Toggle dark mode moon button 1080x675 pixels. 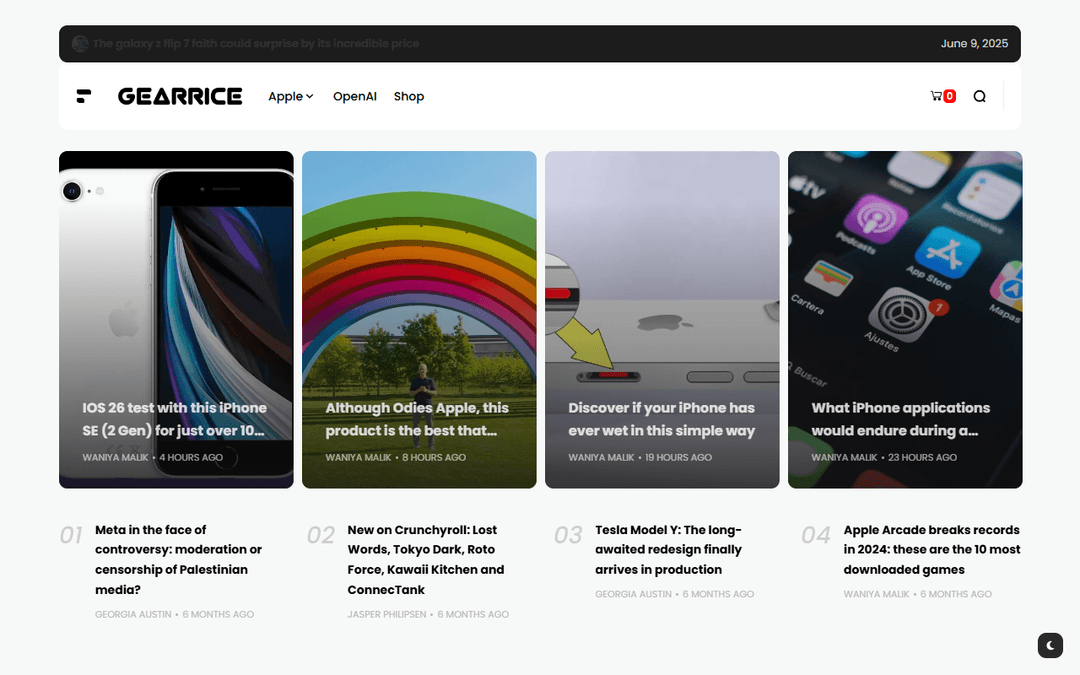pyautogui.click(x=1050, y=645)
